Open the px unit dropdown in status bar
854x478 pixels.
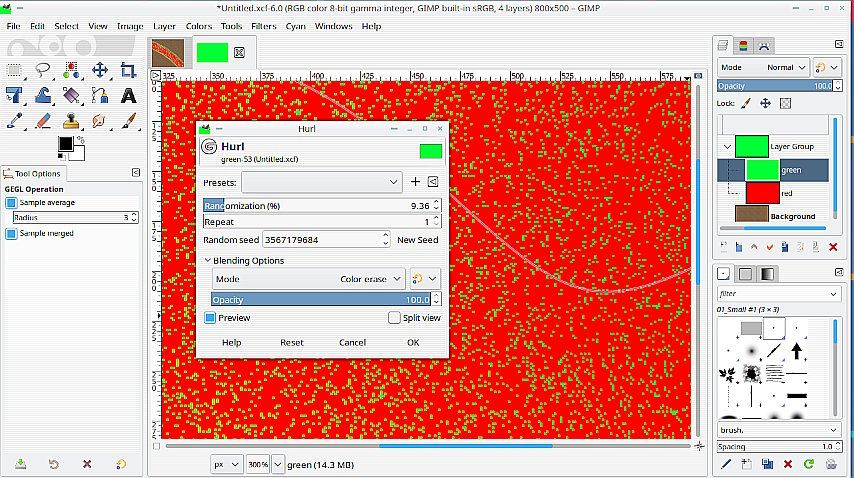point(227,464)
